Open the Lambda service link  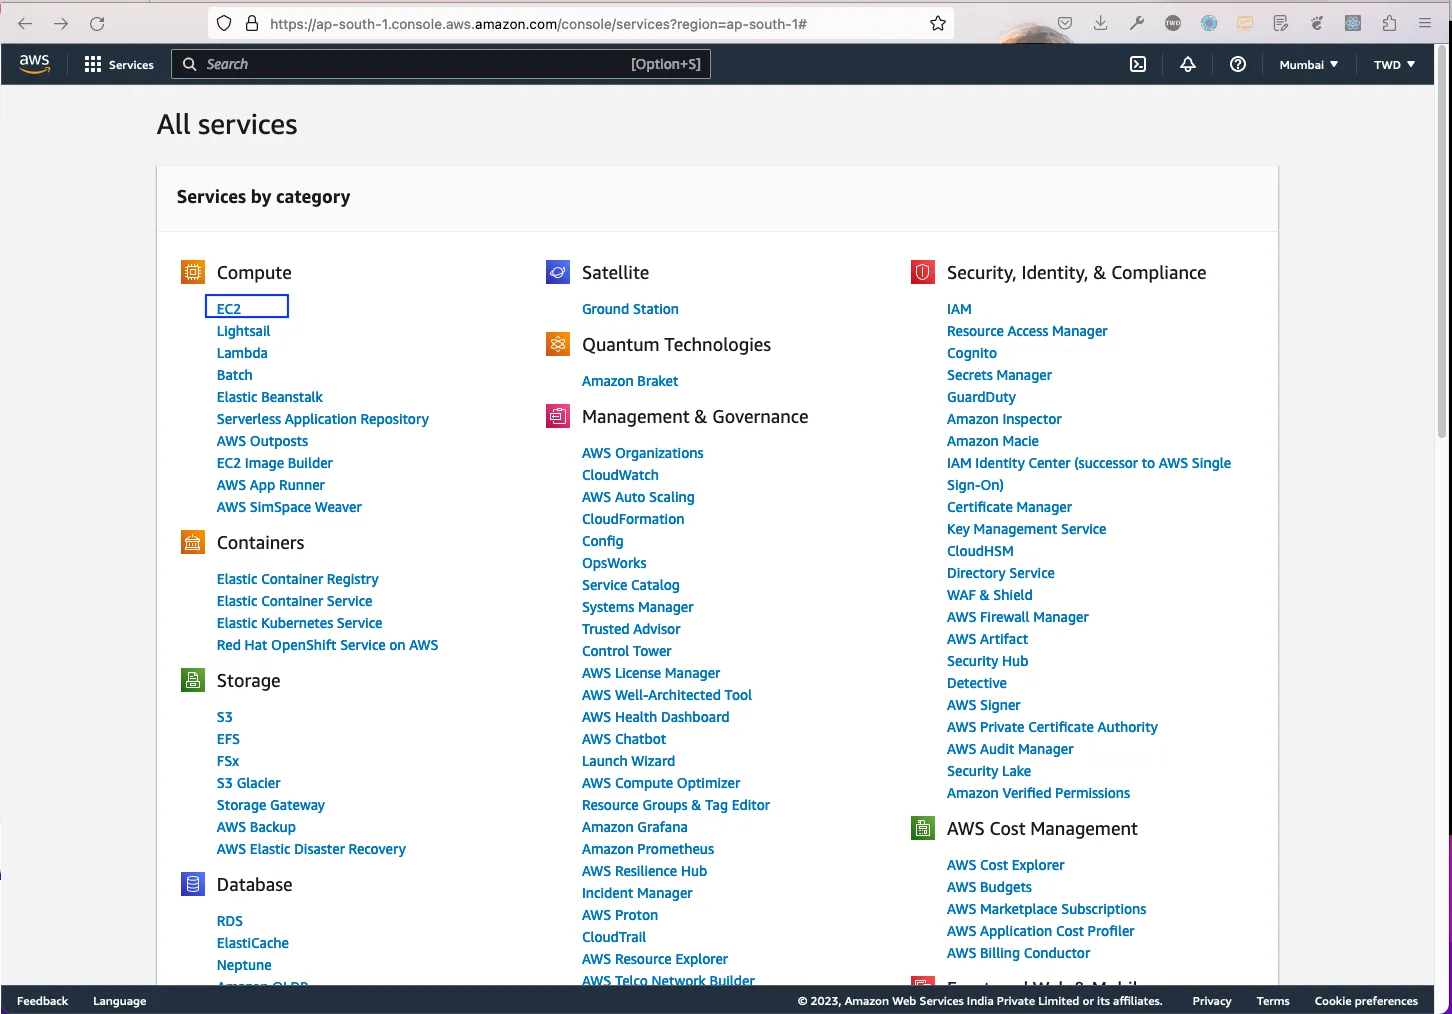point(242,353)
